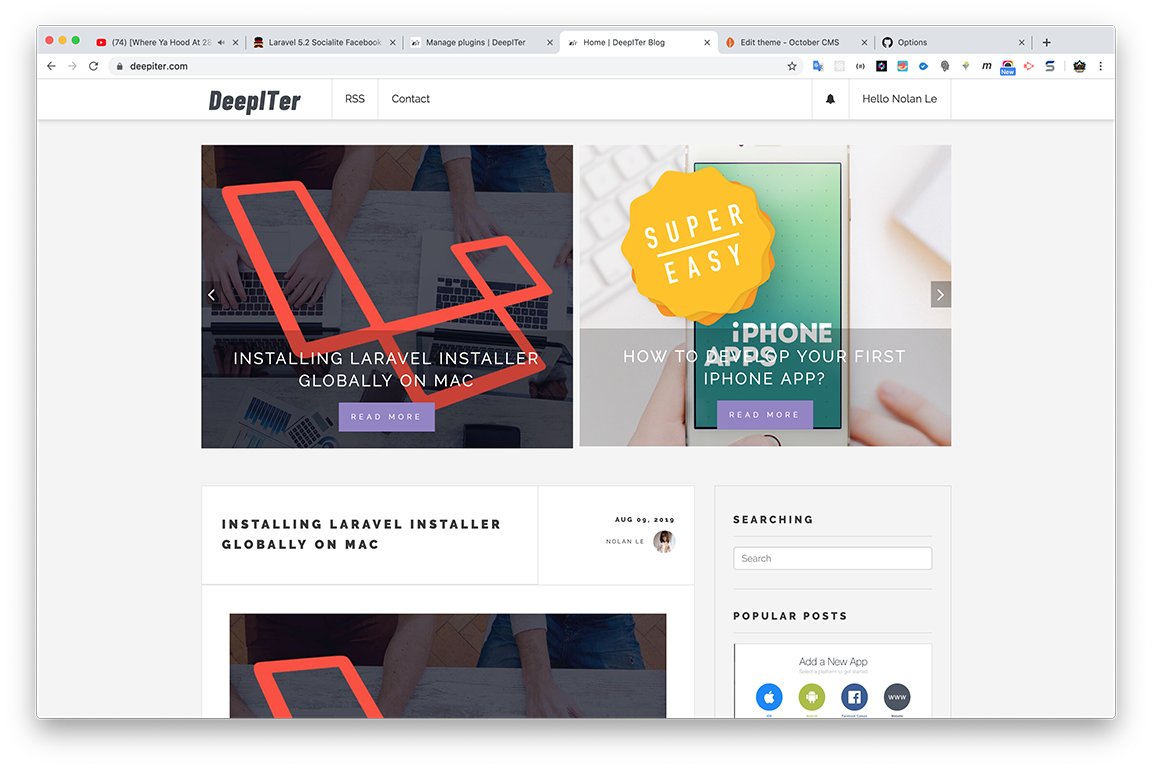Viewport: 1152px width, 768px height.
Task: Switch to Laravel 5.2 Socialite Facebook tab
Action: tap(324, 43)
